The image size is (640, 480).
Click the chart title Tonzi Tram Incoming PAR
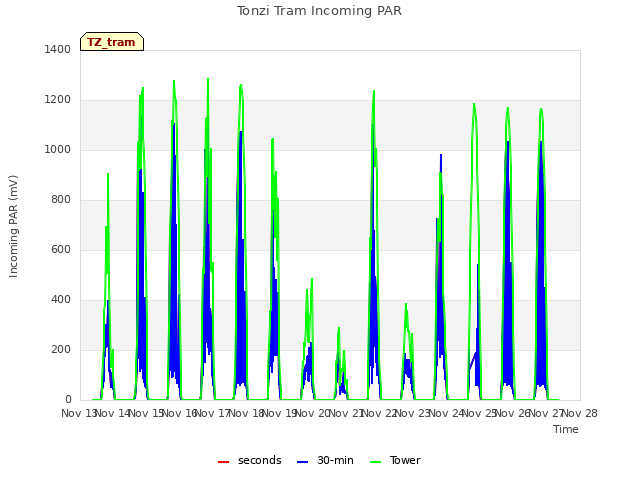click(320, 11)
